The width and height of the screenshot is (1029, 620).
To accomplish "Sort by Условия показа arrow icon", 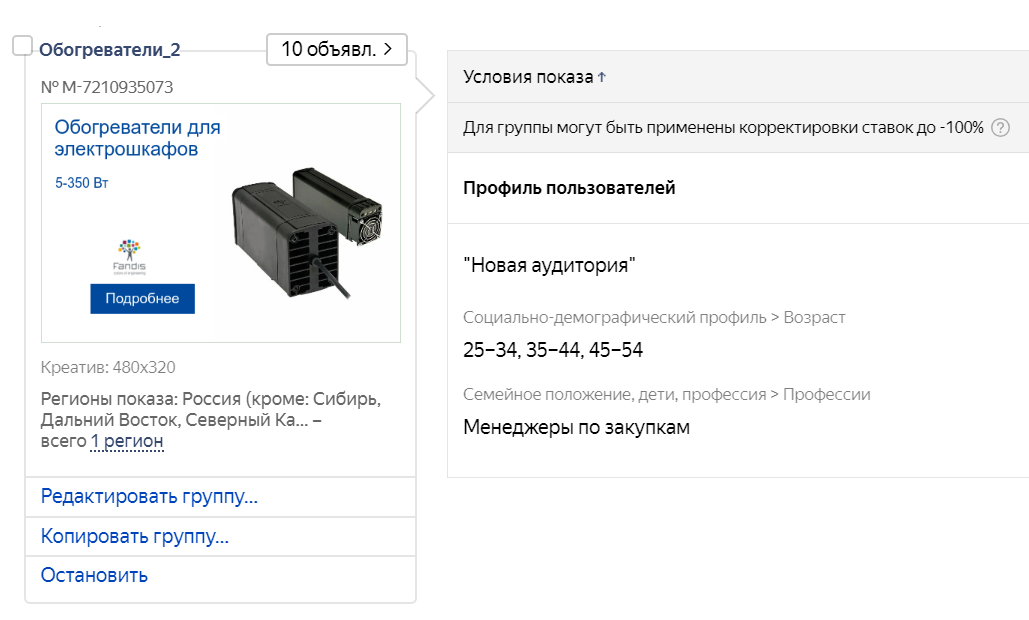I will pos(602,77).
